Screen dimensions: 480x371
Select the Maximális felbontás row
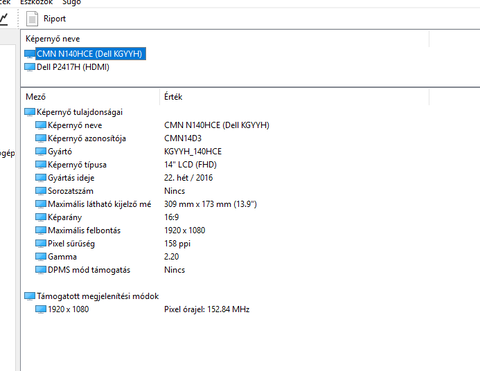(84, 230)
